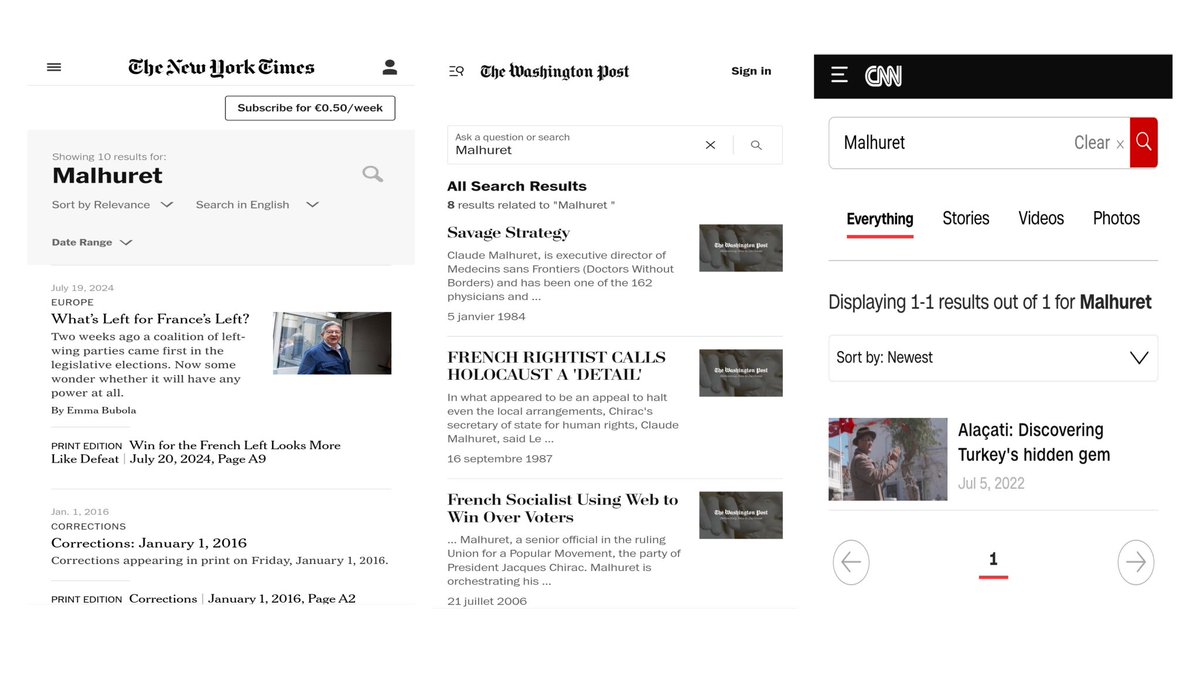Open Savage Strategy article
The width and height of the screenshot is (1200, 673).
pos(508,233)
